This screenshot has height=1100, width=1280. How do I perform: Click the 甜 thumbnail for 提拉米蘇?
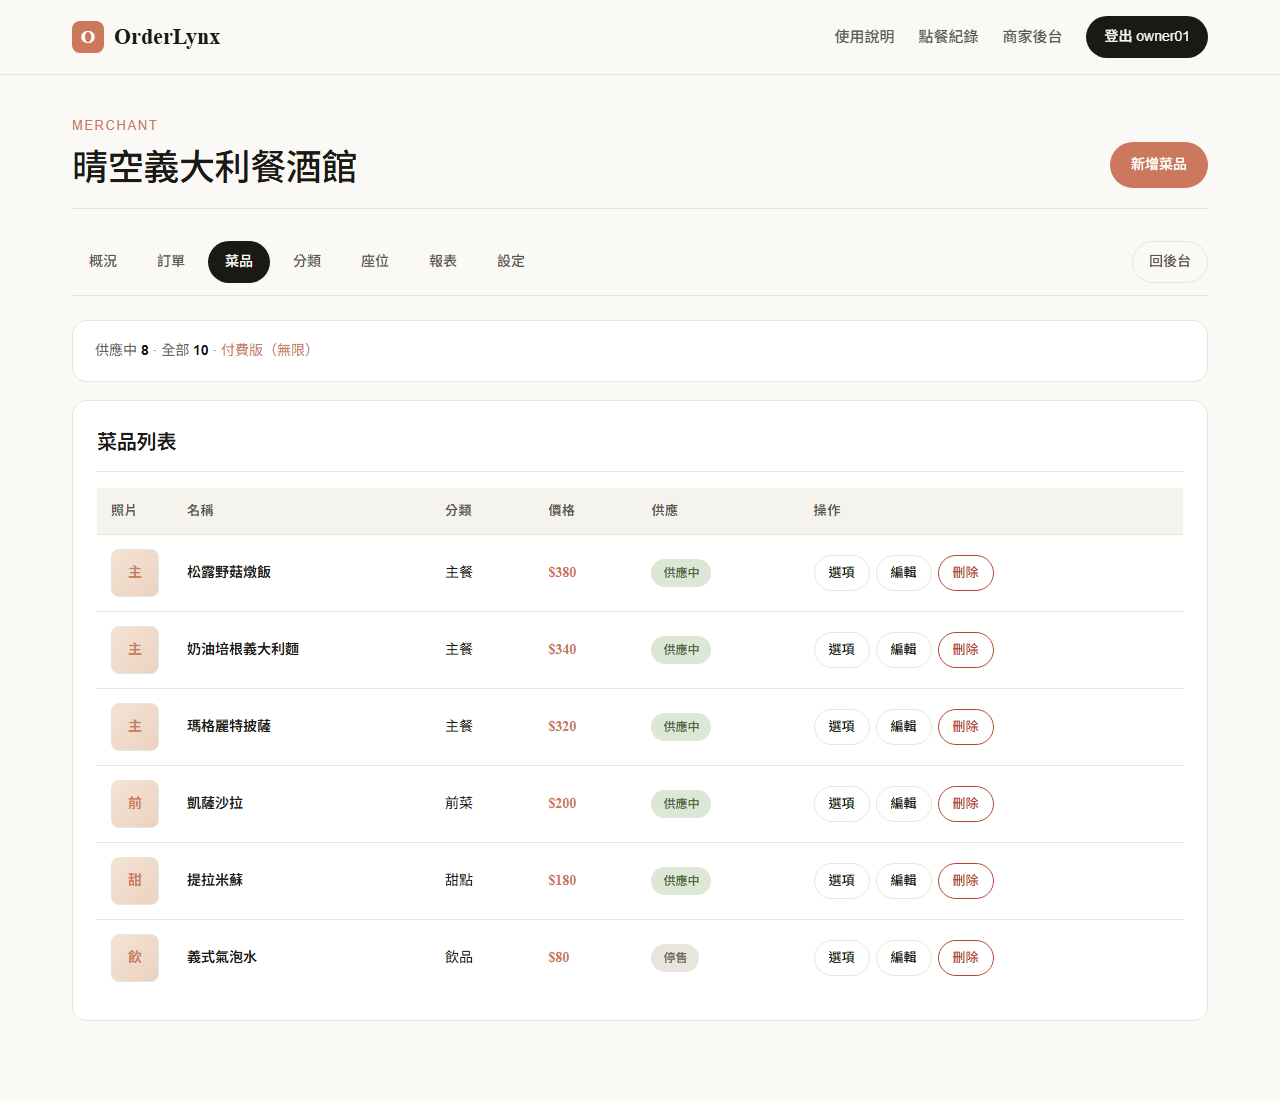[135, 881]
